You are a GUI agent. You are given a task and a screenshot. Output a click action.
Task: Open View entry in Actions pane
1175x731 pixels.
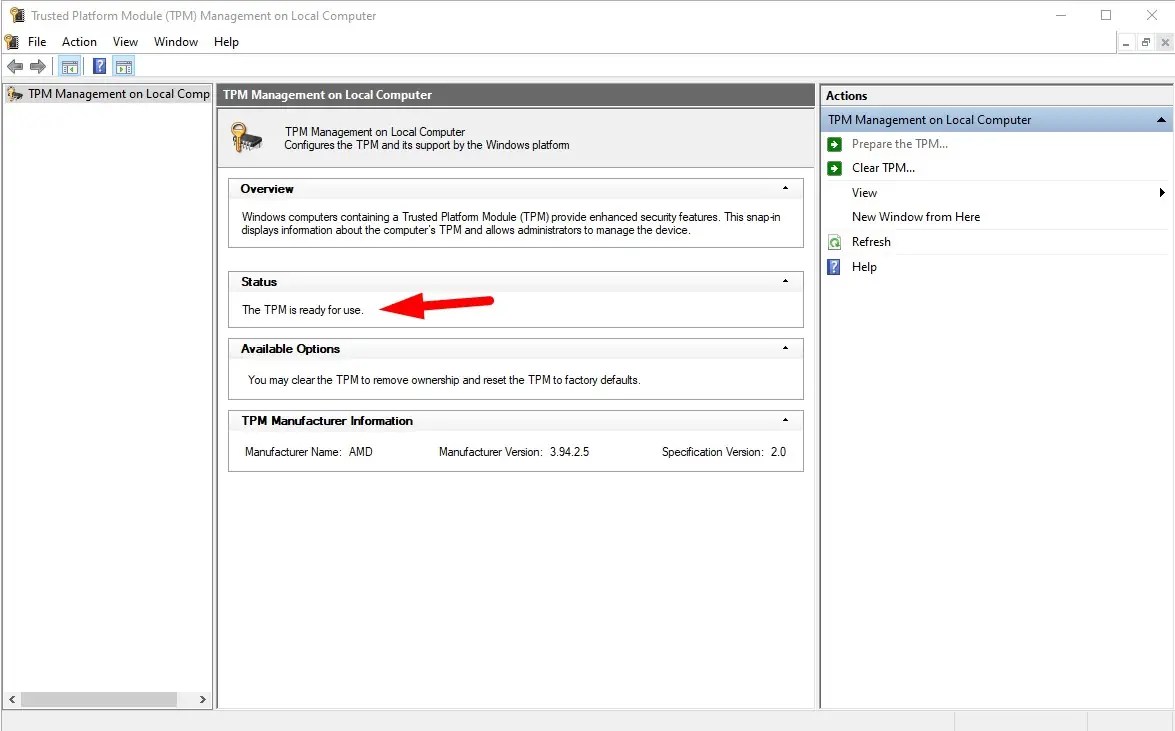pos(864,193)
